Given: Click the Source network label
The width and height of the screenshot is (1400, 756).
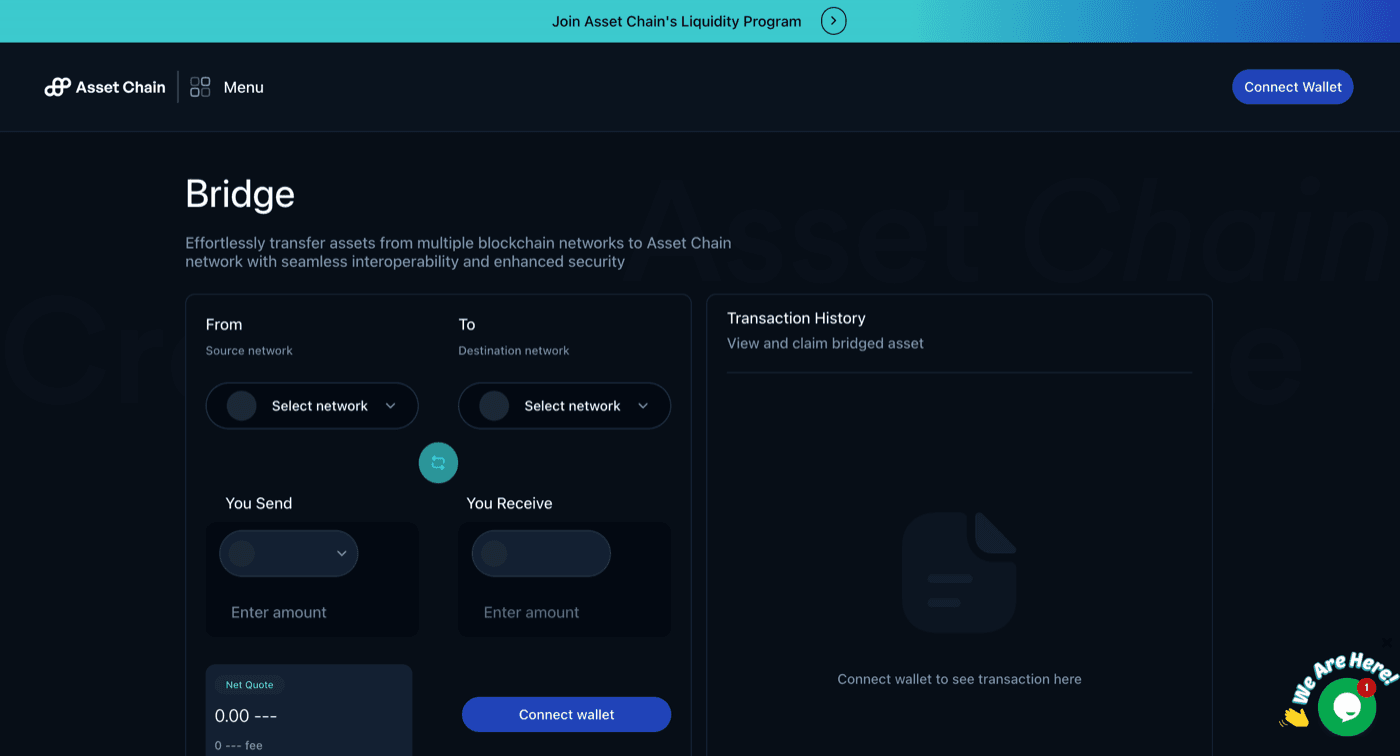Looking at the screenshot, I should pyautogui.click(x=249, y=351).
